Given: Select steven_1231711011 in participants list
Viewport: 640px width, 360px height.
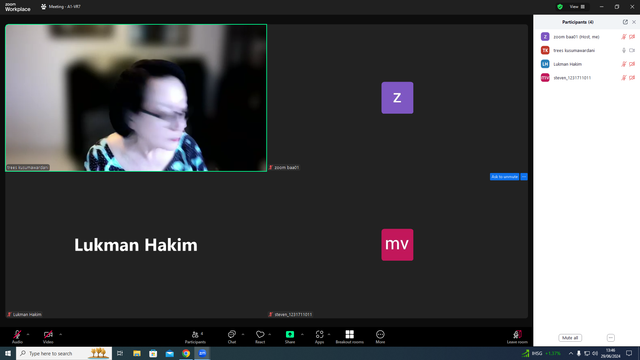Looking at the screenshot, I should (x=587, y=78).
